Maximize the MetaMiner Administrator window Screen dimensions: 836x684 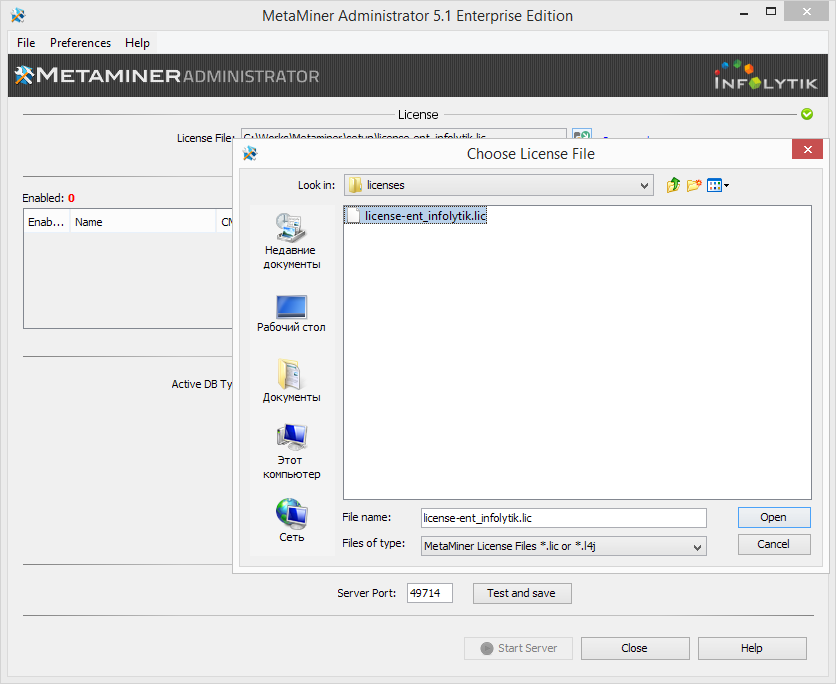click(771, 12)
